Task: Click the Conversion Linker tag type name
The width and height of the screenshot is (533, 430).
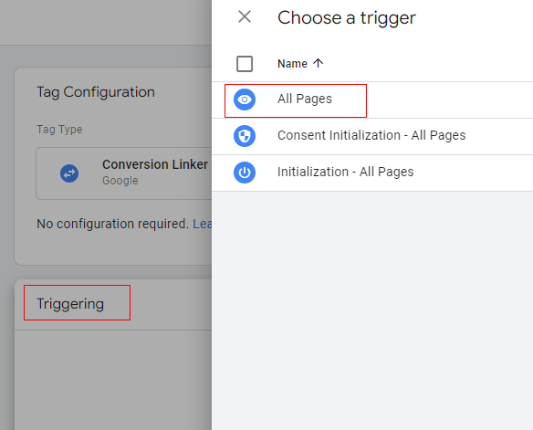Action: 155,165
